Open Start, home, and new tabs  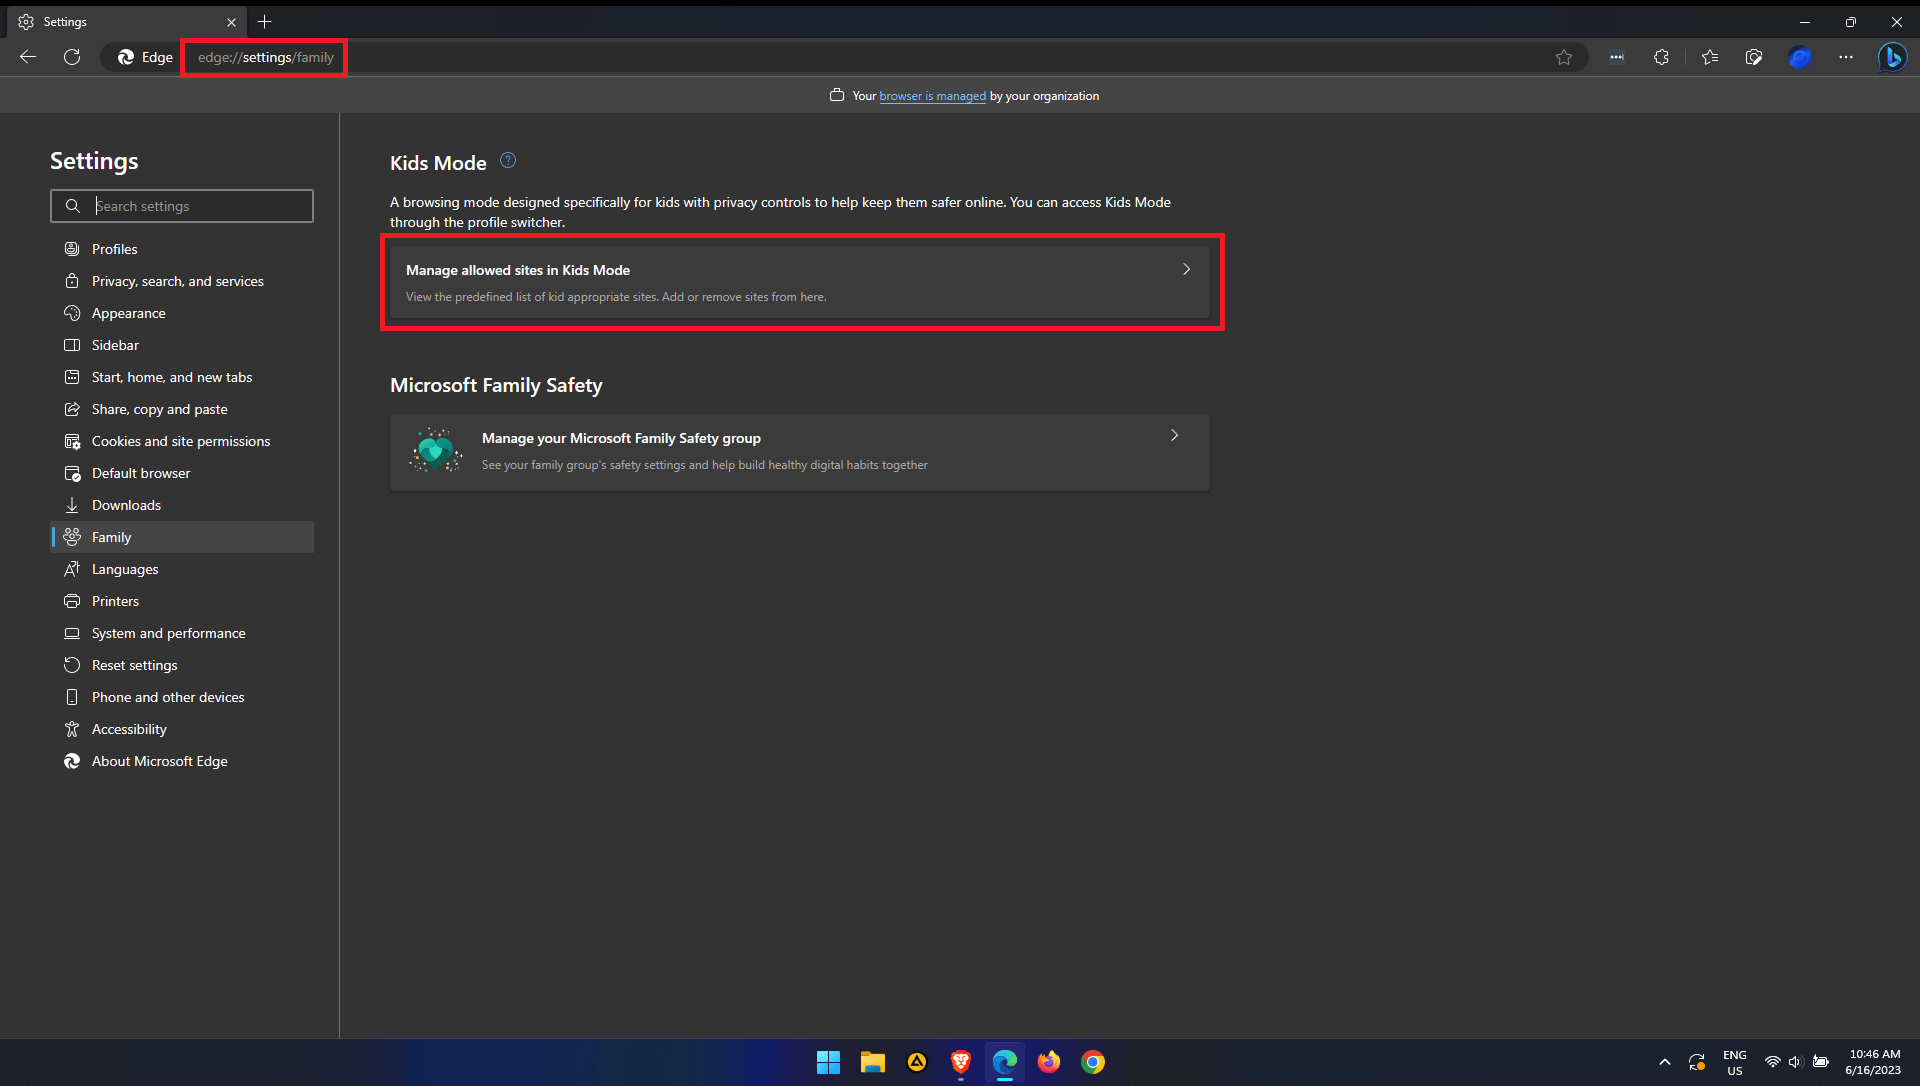pos(182,377)
